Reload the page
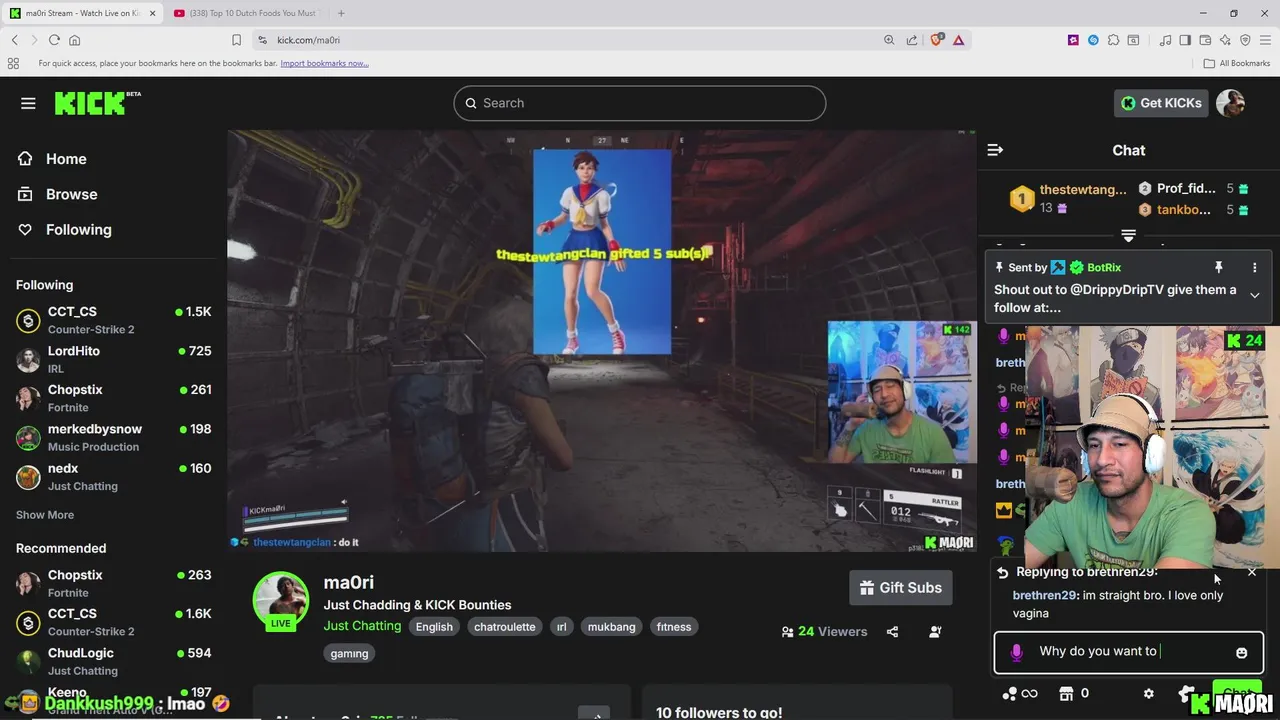 (54, 40)
